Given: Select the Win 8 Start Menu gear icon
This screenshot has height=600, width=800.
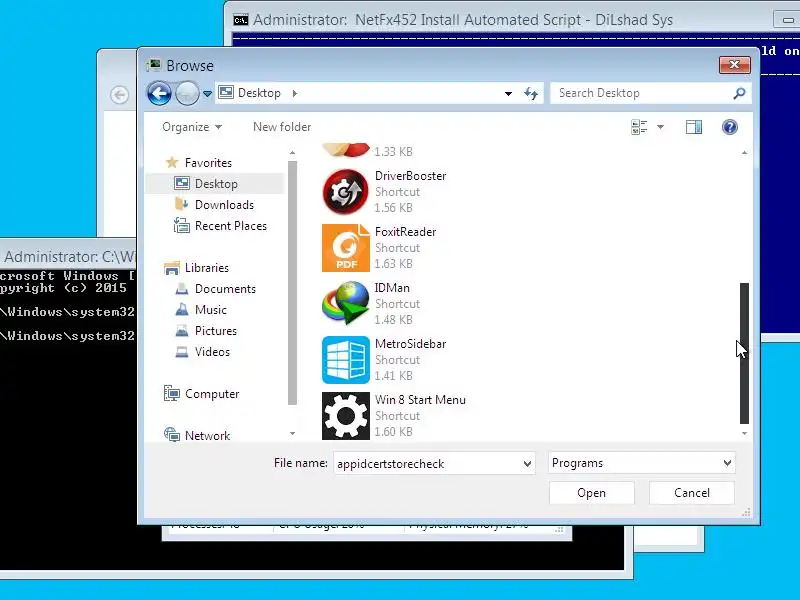Looking at the screenshot, I should coord(345,416).
